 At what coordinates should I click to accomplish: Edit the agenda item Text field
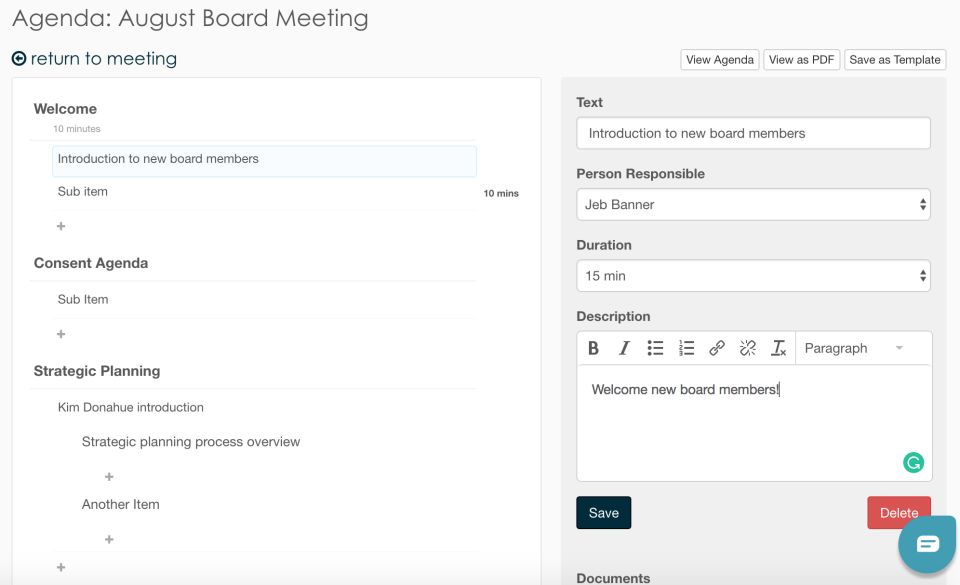pos(753,132)
